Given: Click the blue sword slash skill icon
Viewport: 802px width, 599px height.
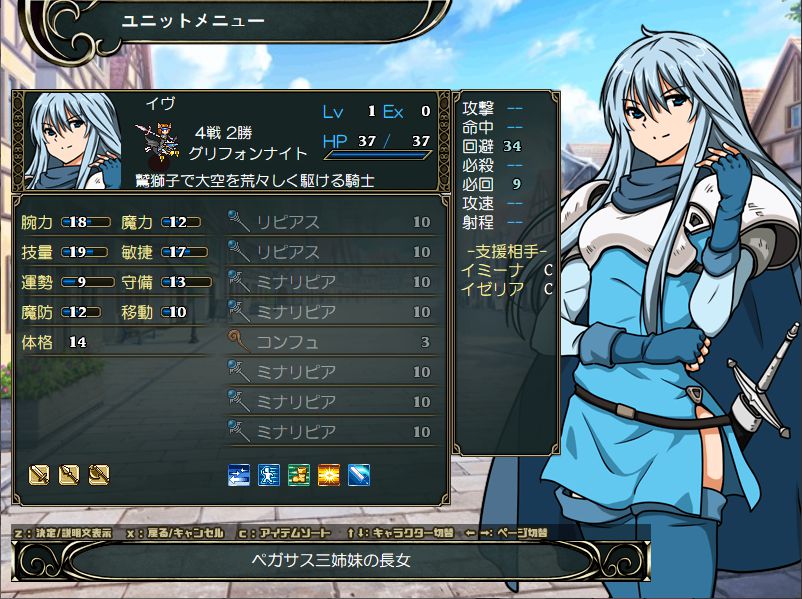Looking at the screenshot, I should (359, 475).
